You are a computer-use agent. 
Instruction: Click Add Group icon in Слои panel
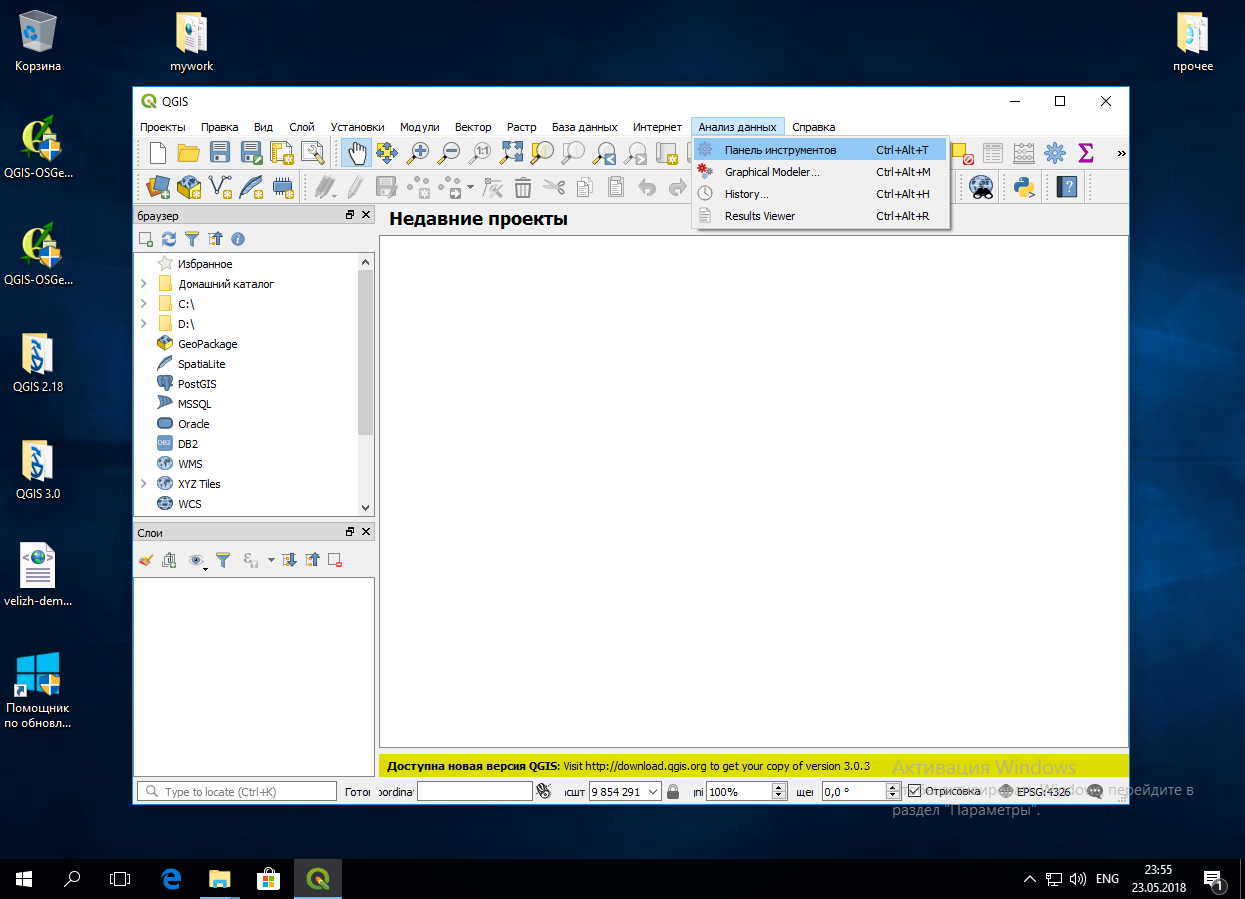click(169, 560)
